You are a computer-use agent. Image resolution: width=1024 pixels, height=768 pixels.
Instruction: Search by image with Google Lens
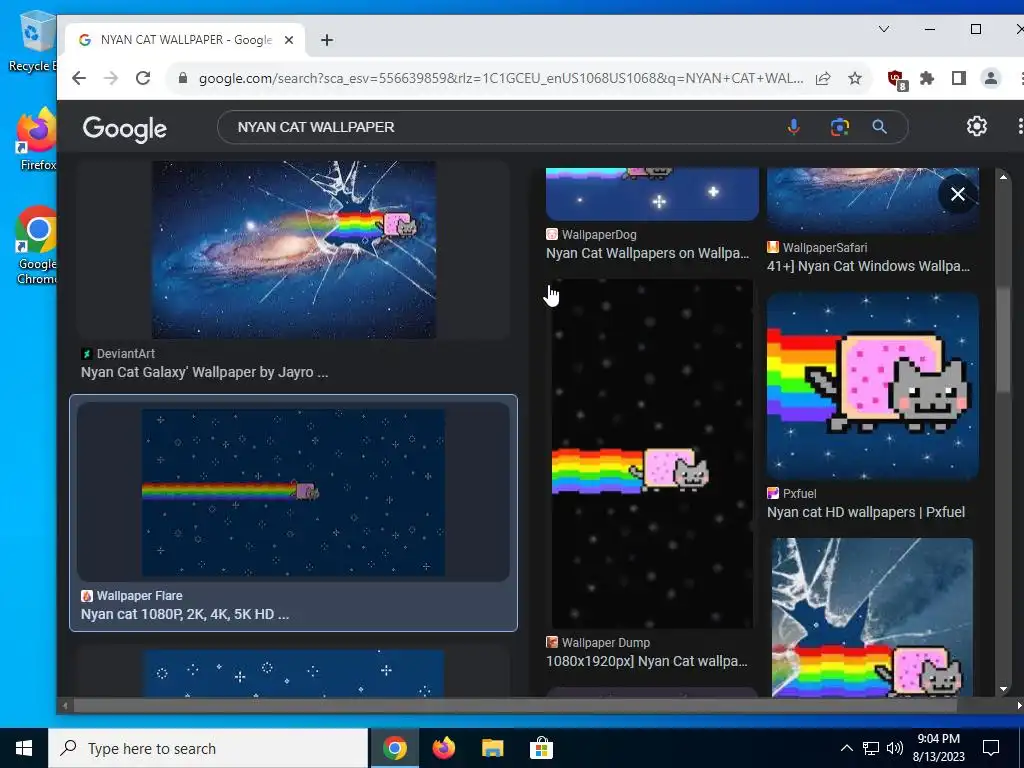[840, 127]
